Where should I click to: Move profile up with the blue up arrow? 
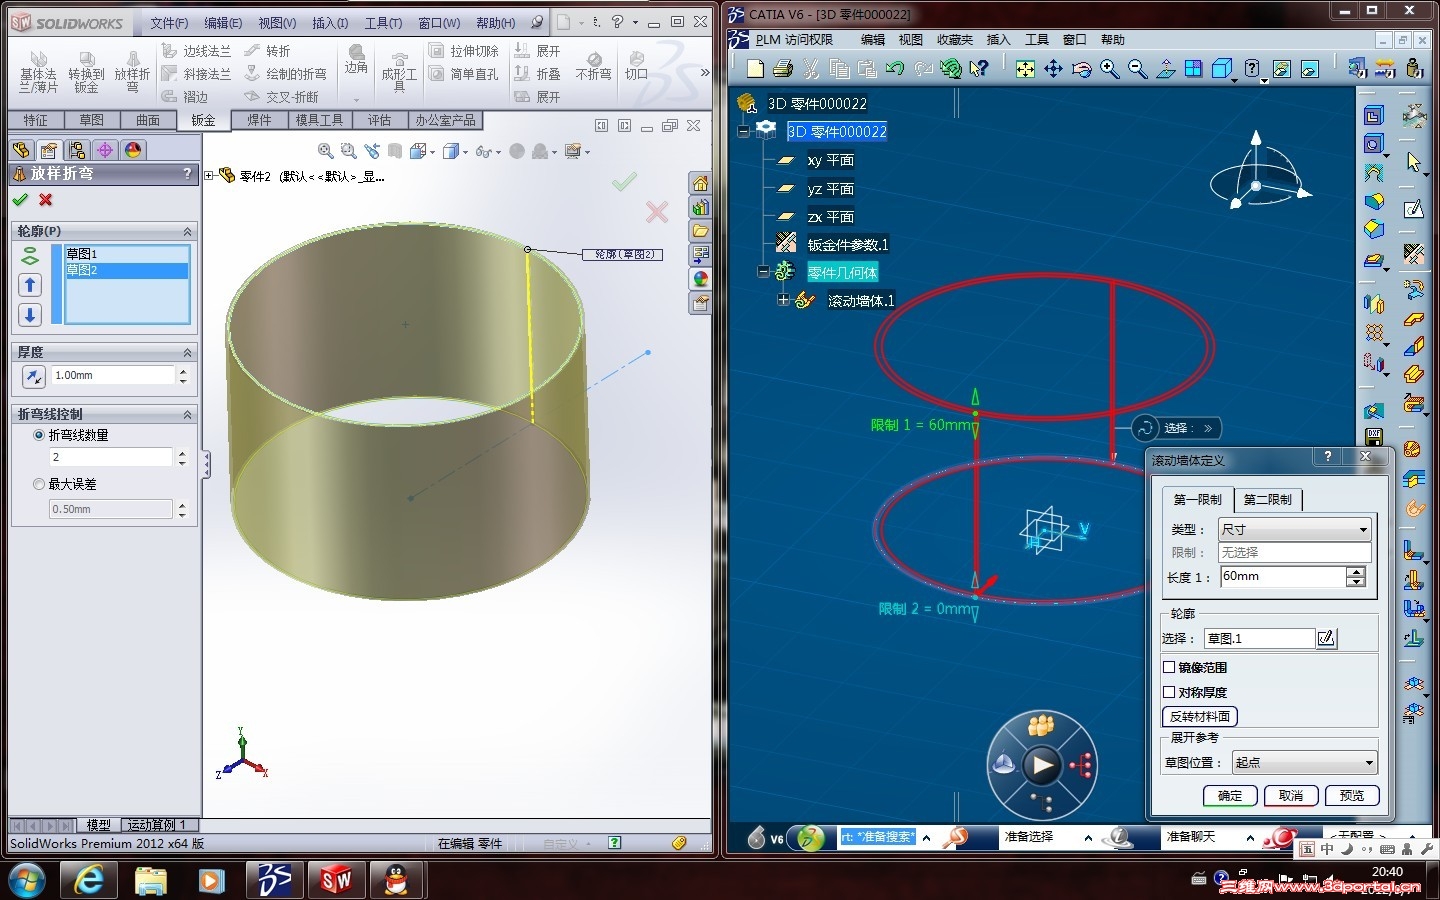point(30,285)
